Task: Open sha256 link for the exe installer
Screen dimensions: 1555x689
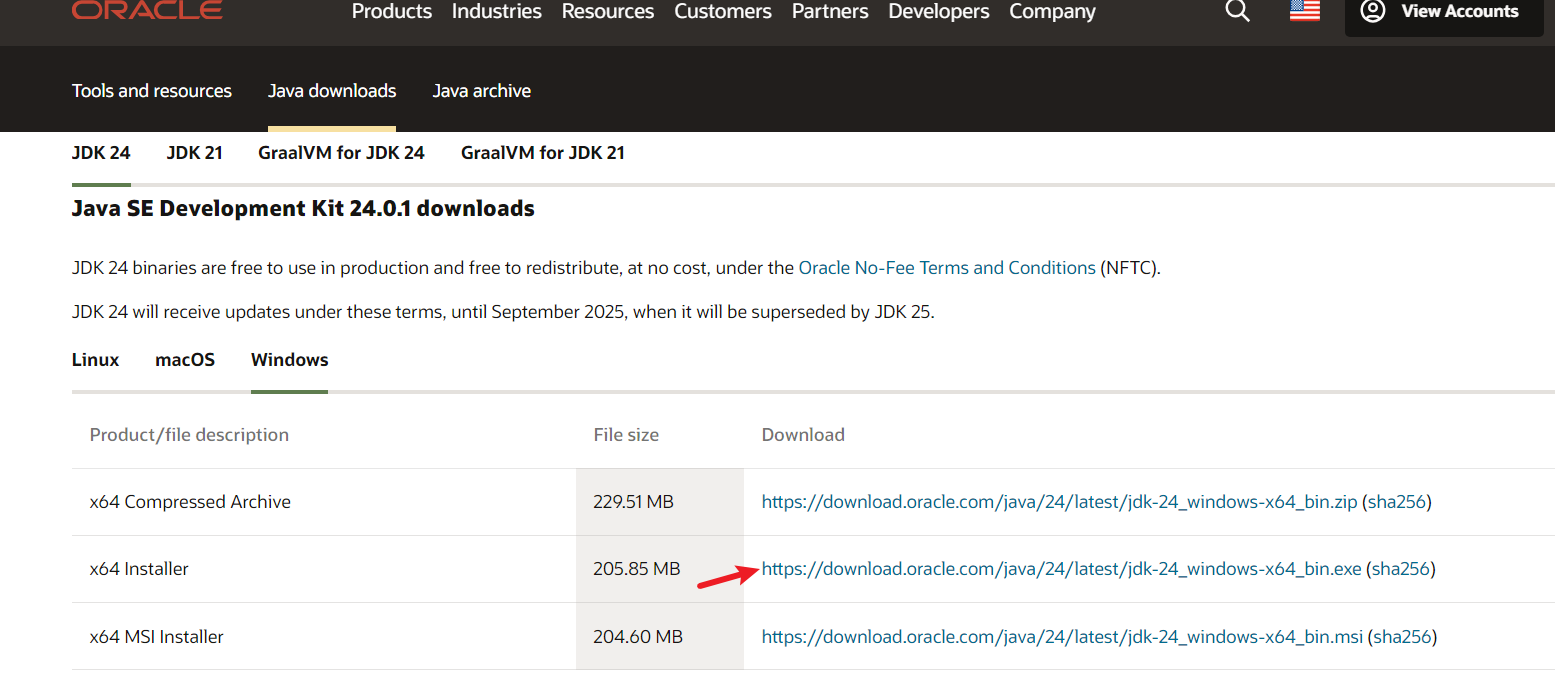Action: (x=1400, y=569)
